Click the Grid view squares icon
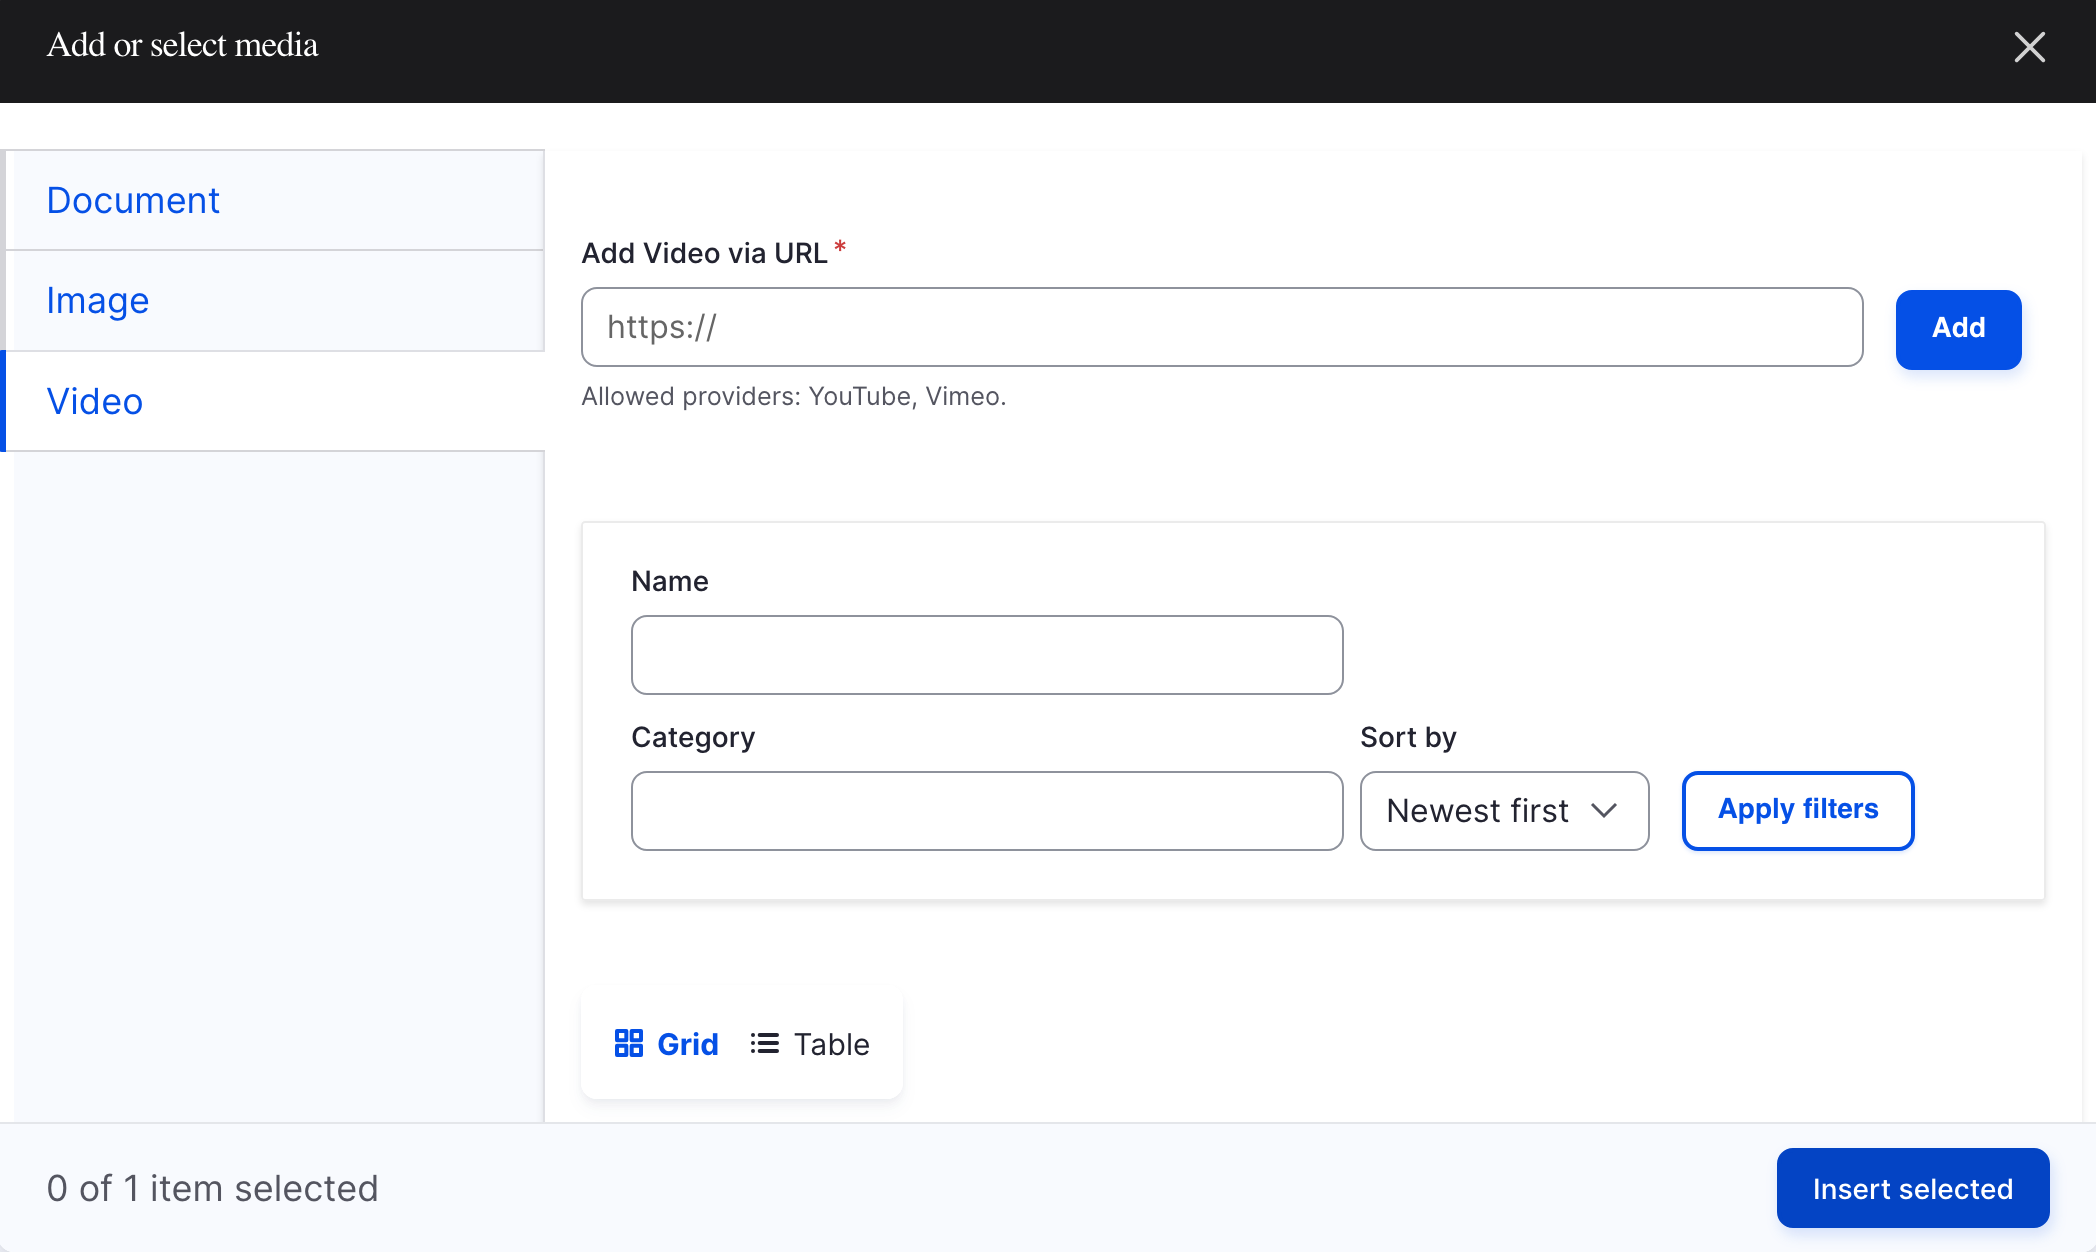This screenshot has height=1252, width=2096. coord(628,1044)
